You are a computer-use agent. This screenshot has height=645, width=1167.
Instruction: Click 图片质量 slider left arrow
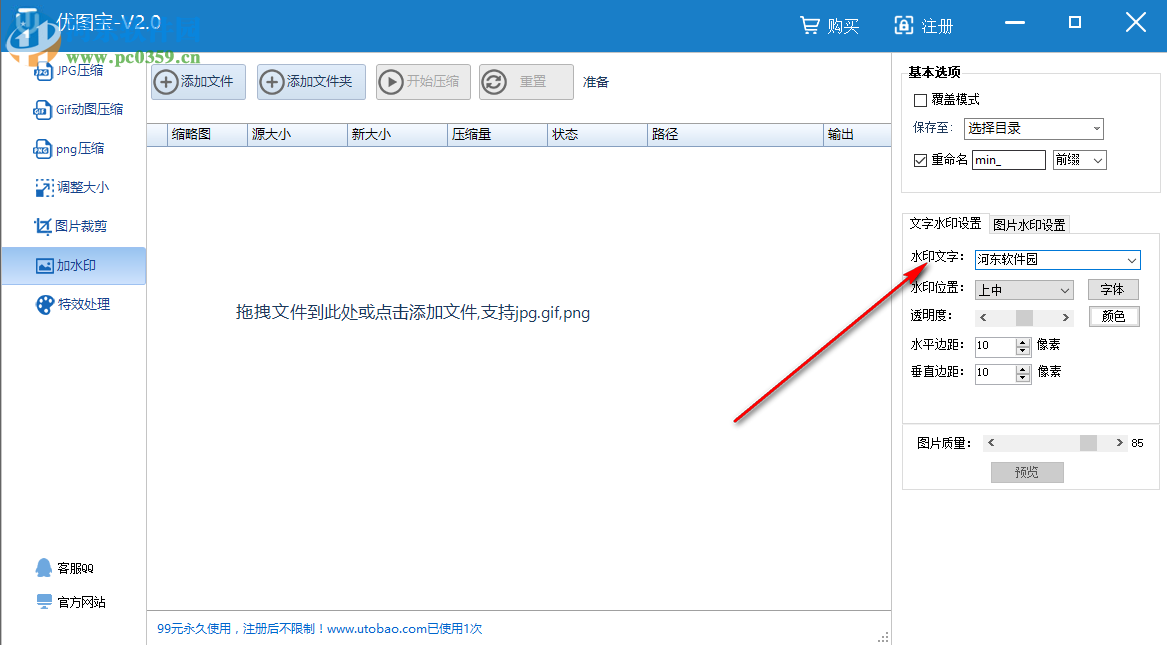coord(991,443)
